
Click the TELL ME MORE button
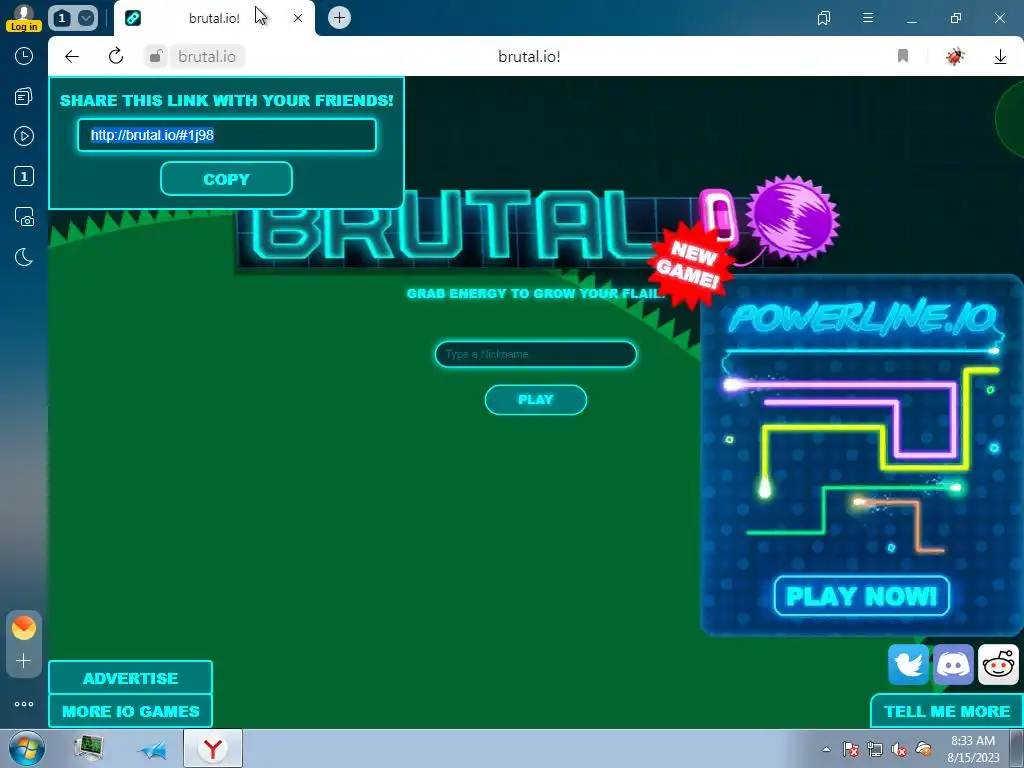pyautogui.click(x=947, y=711)
